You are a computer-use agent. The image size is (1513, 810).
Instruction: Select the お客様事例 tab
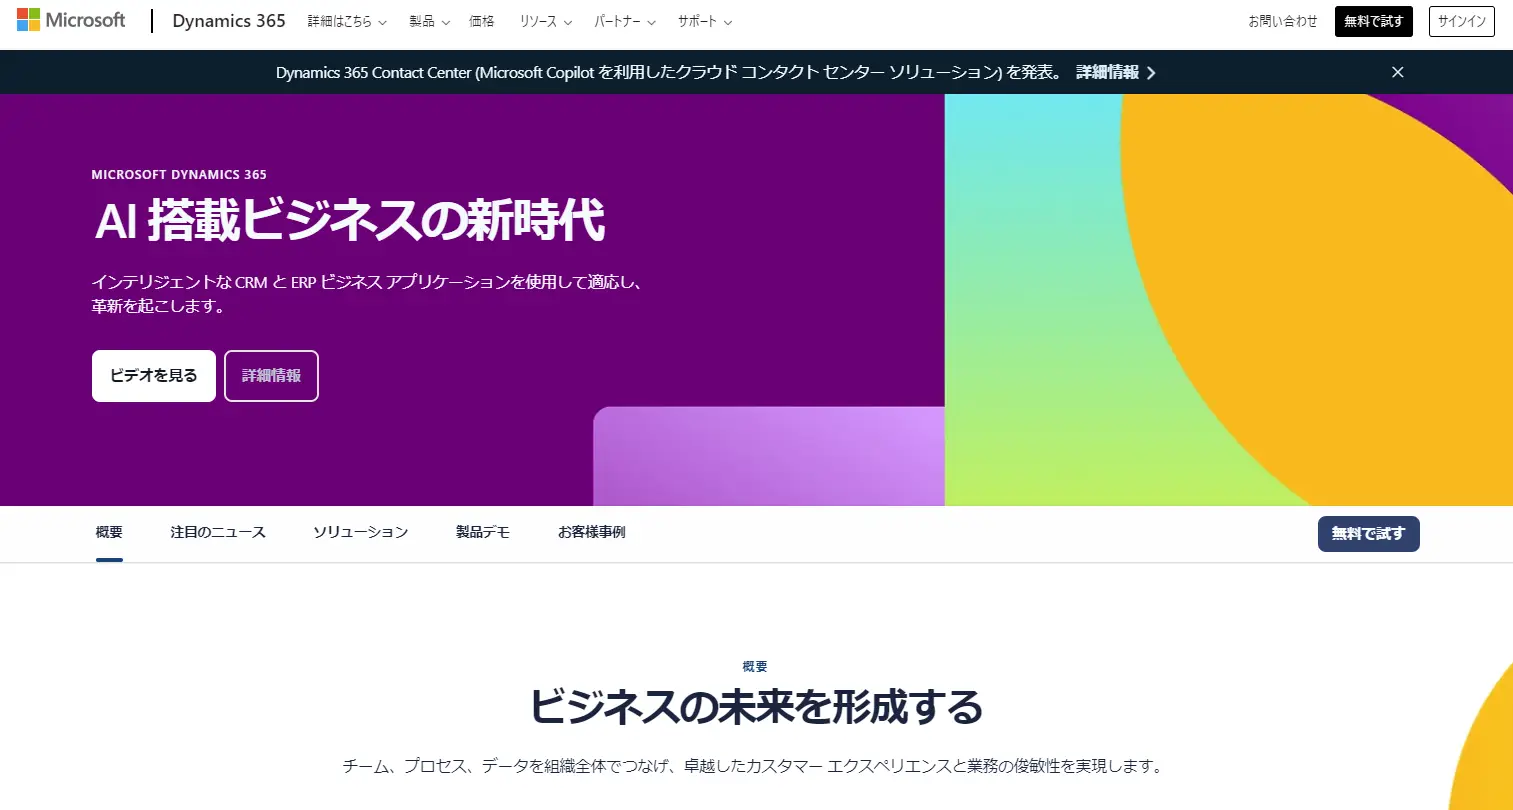coord(592,533)
